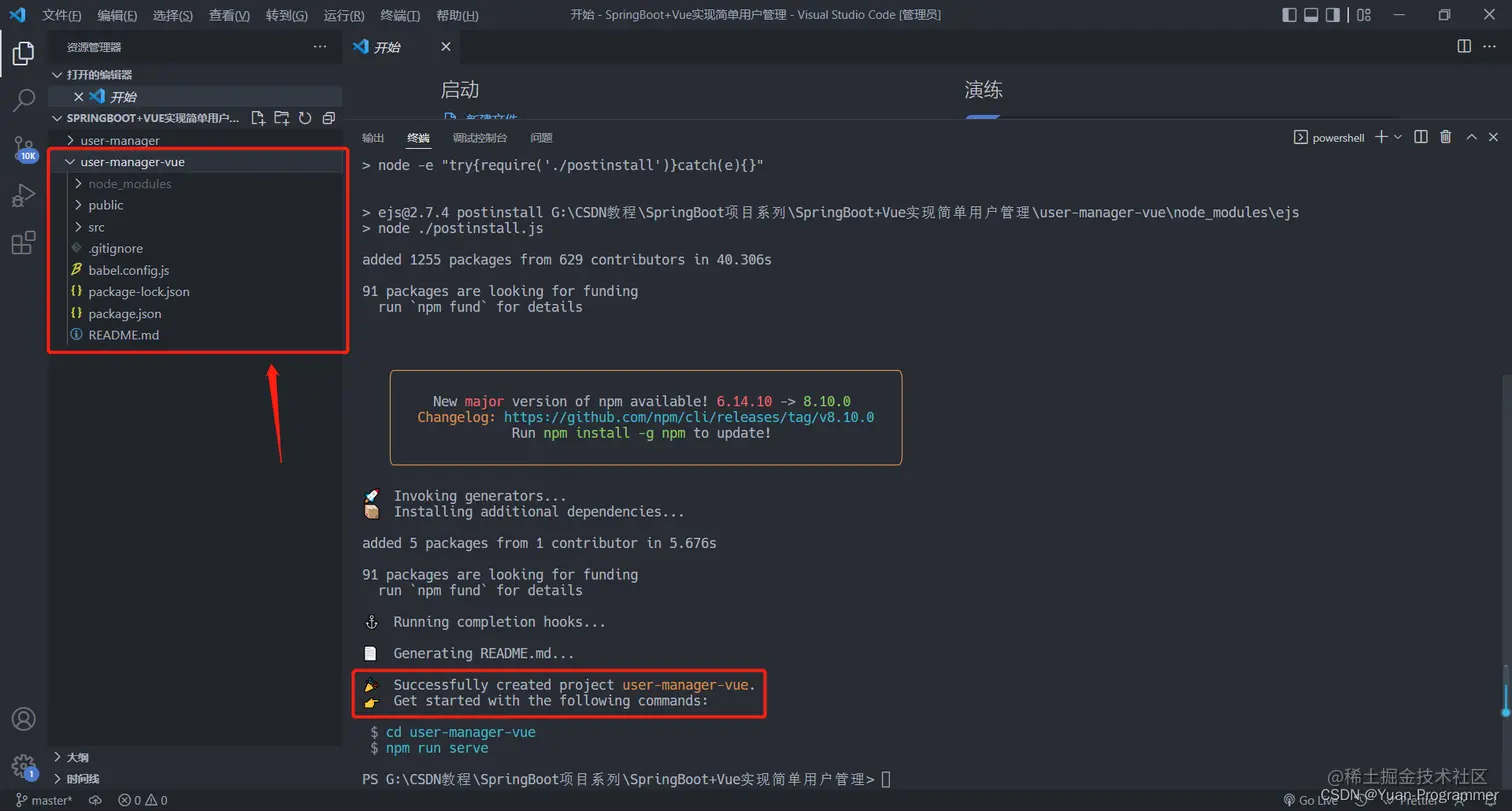
Task: Click the New File icon in explorer header
Action: [258, 118]
